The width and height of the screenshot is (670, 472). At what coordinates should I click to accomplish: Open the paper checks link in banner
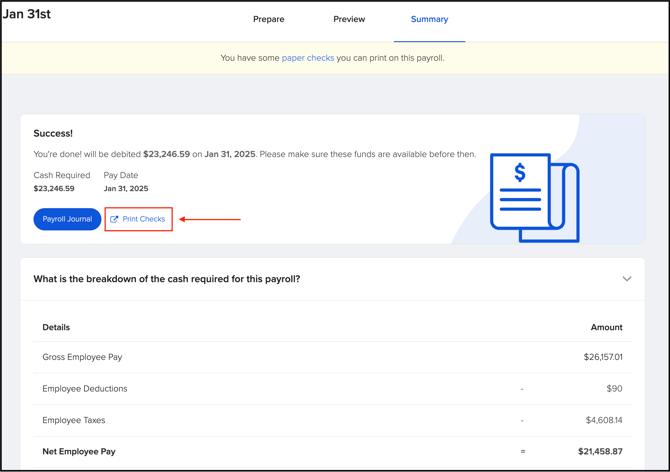pos(308,58)
